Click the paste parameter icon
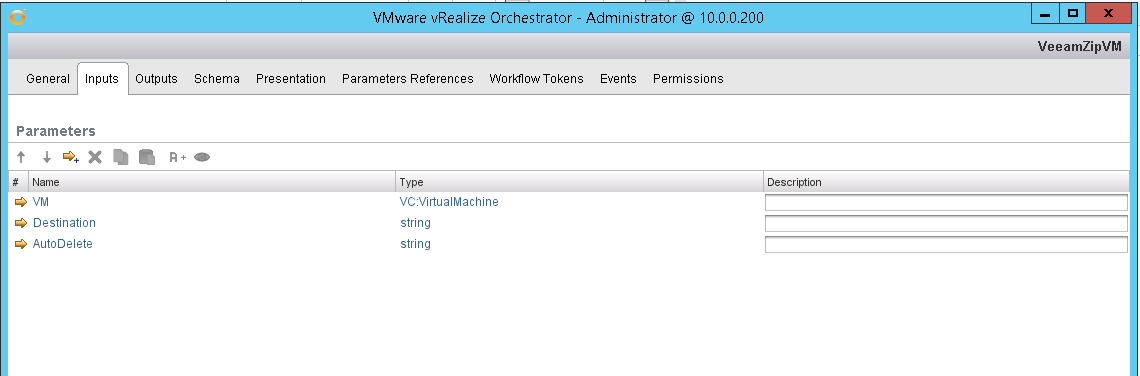Viewport: 1140px width, 376px height. point(147,157)
